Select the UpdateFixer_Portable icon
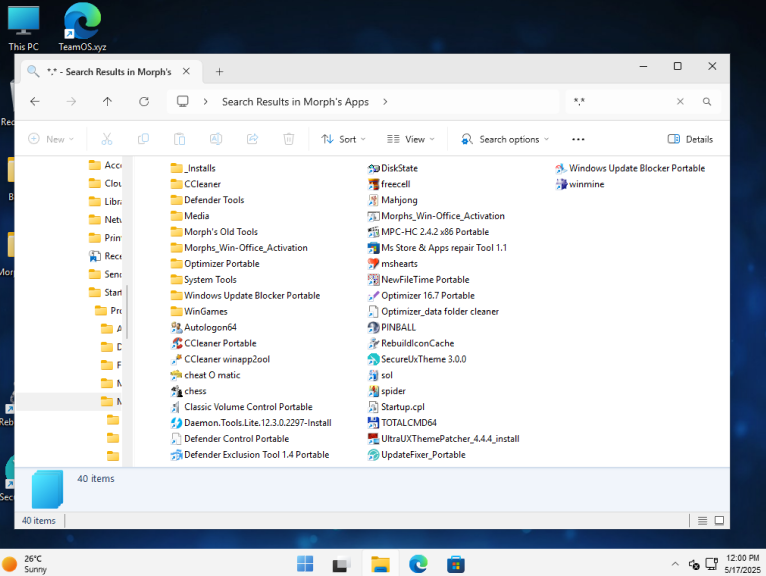Viewport: 766px width, 576px height. pyautogui.click(x=374, y=455)
